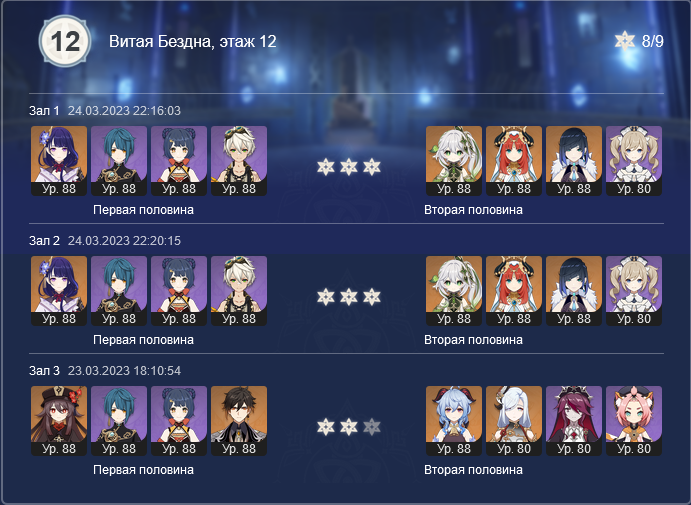Click Rosaria portrait in Зал 3
Screen dimensions: 691x505
(x=574, y=421)
